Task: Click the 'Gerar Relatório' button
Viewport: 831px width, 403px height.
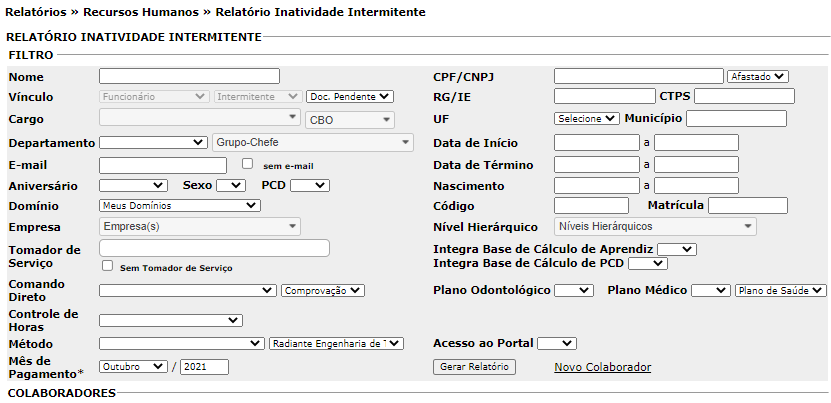Action: point(475,367)
